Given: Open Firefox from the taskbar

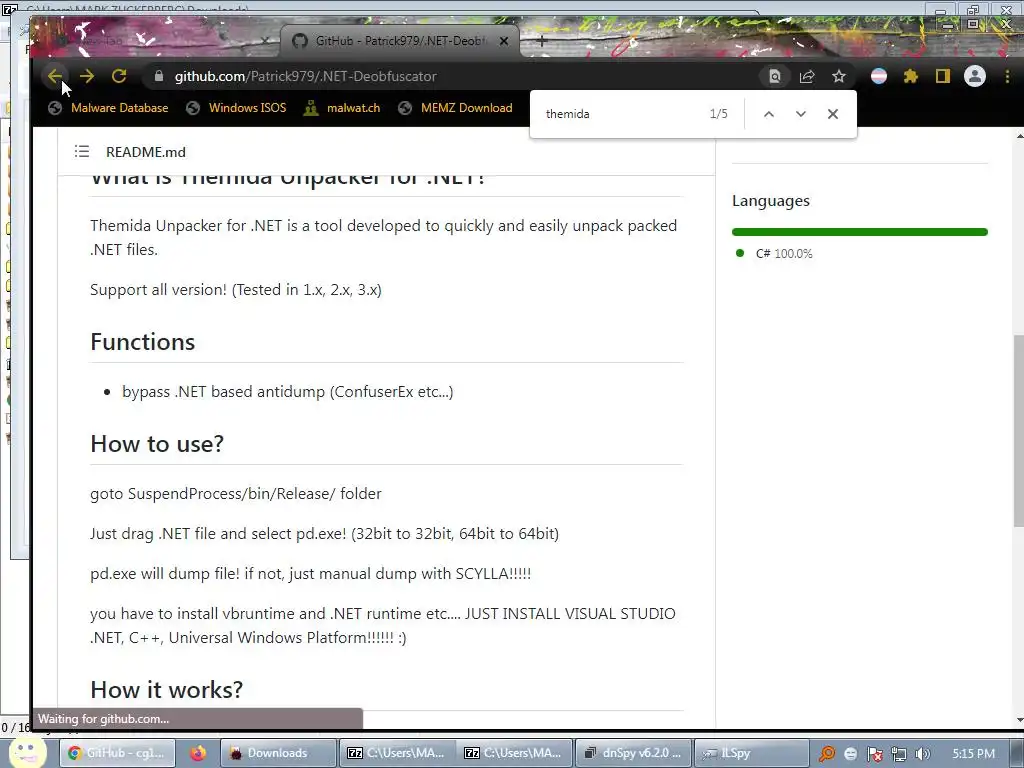Looking at the screenshot, I should coord(197,753).
